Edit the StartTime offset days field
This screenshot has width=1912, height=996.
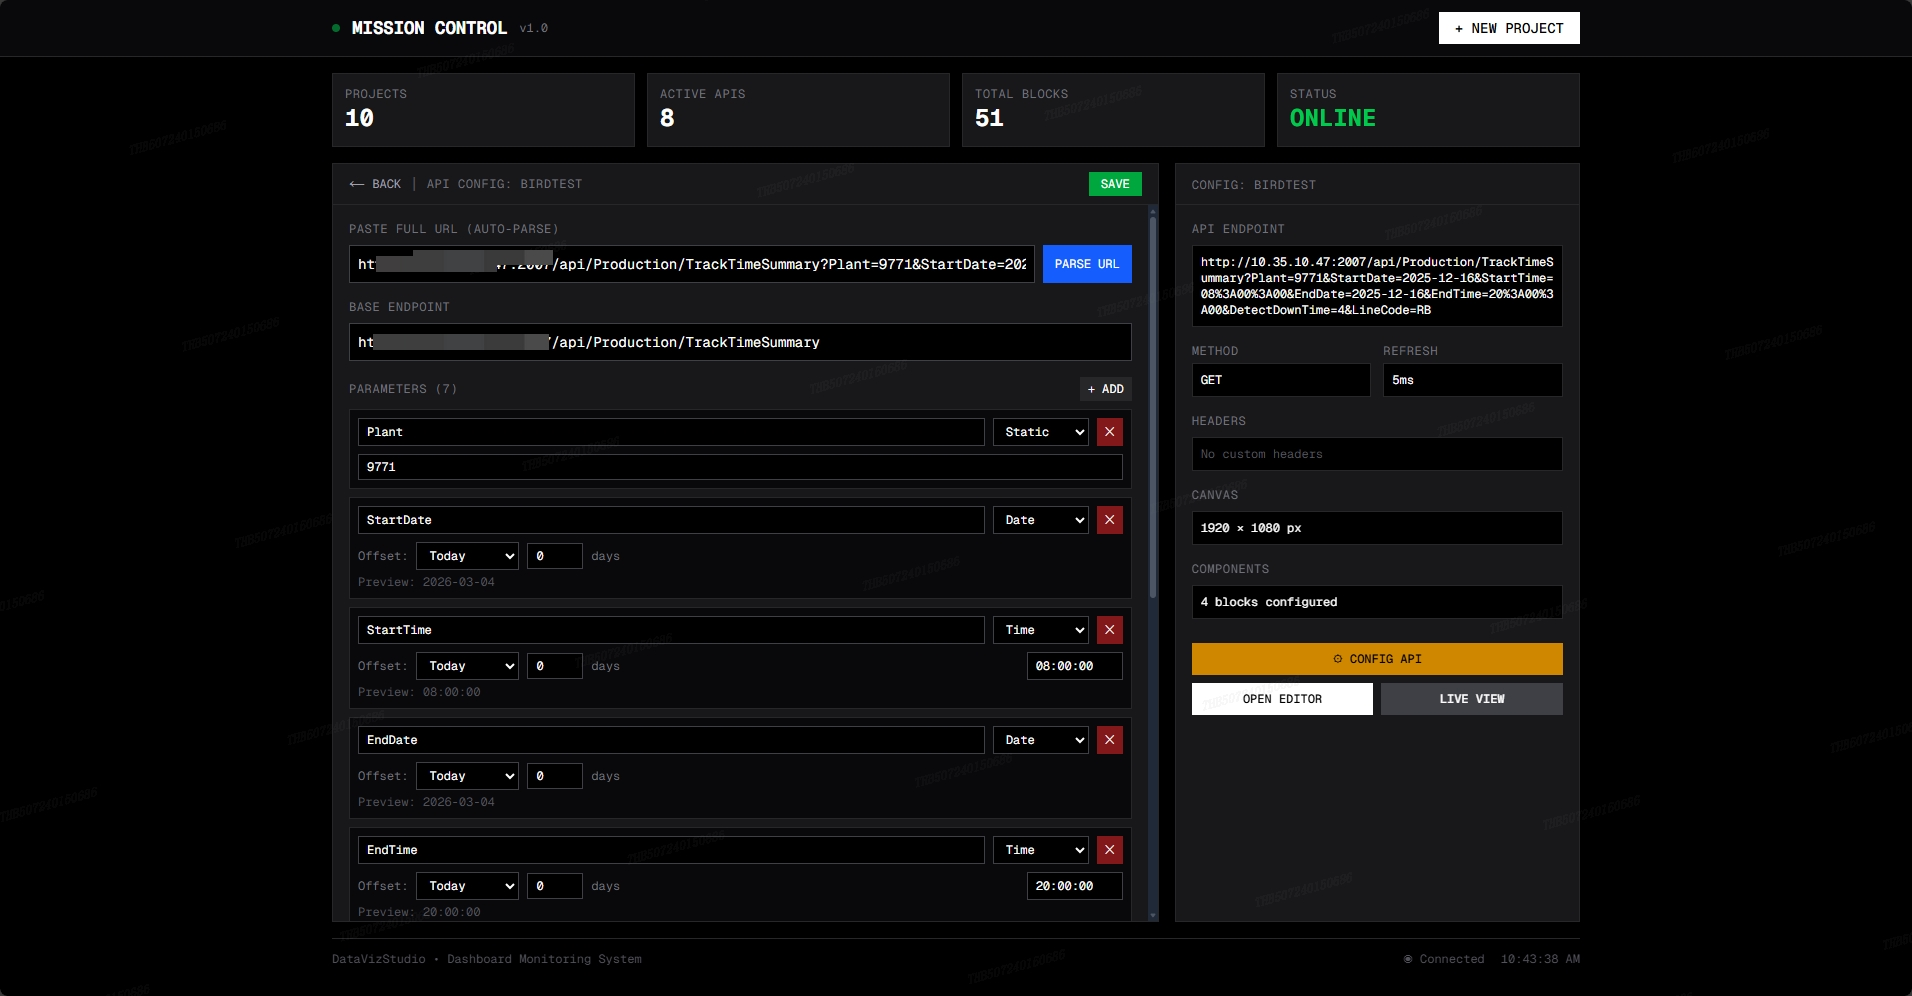(x=554, y=666)
